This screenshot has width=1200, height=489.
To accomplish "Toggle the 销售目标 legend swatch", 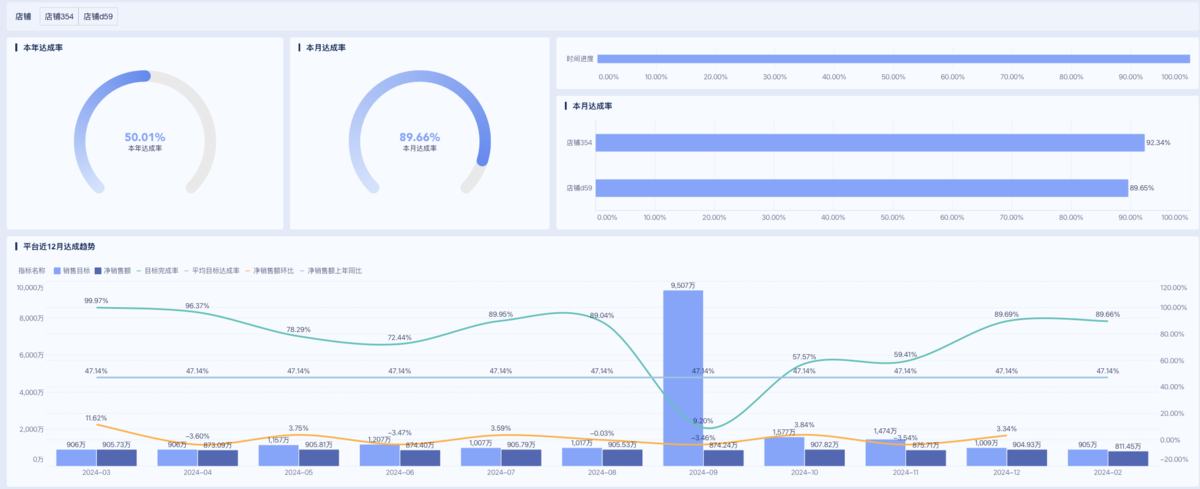I will pos(57,270).
